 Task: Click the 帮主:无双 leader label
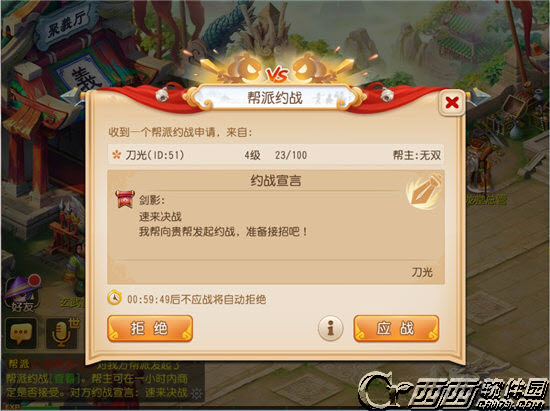[x=417, y=155]
